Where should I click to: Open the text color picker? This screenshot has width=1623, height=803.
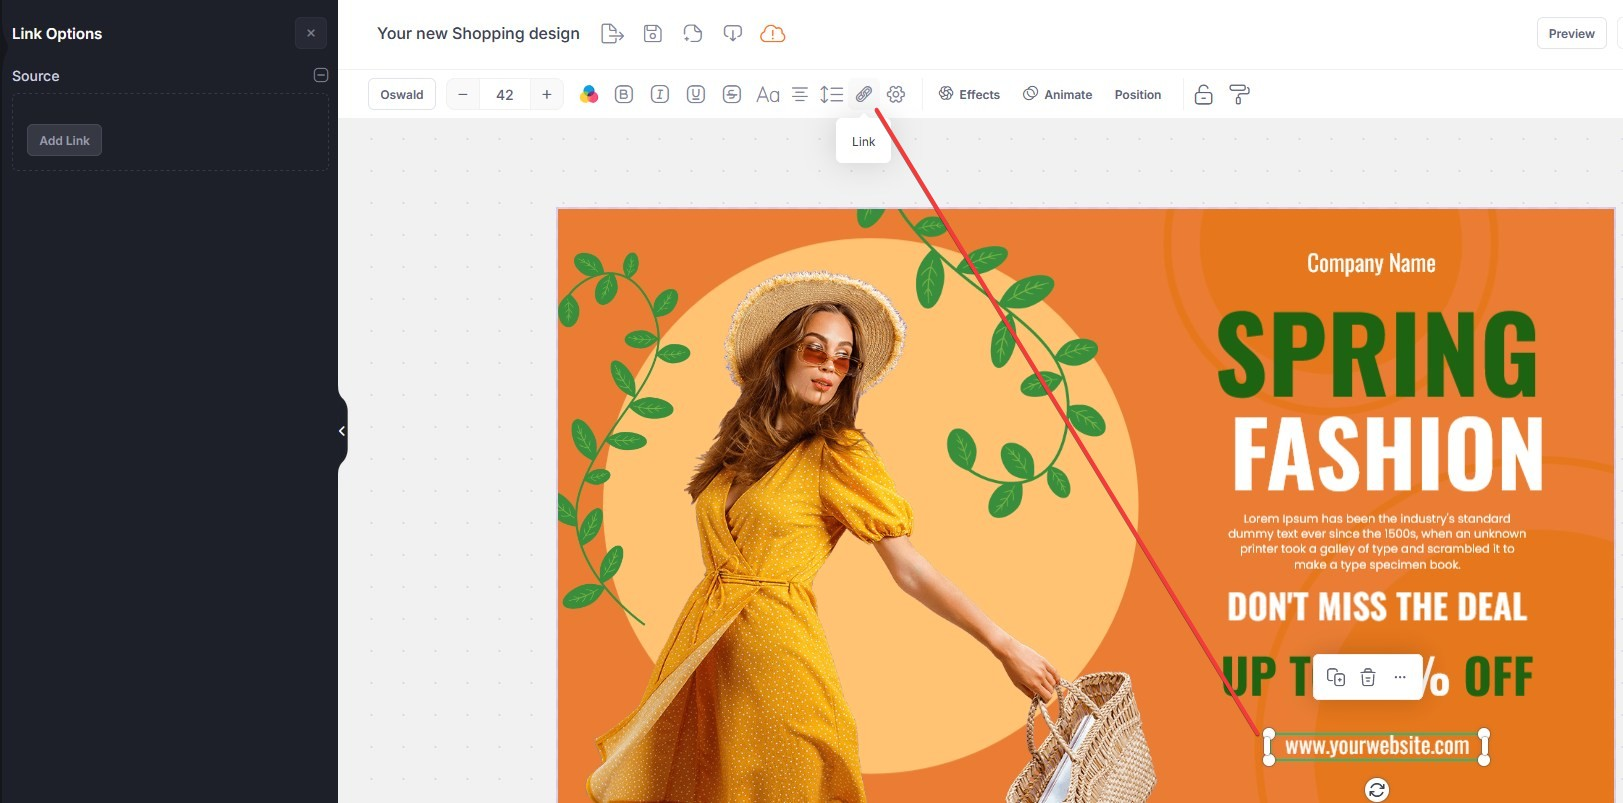pos(589,94)
